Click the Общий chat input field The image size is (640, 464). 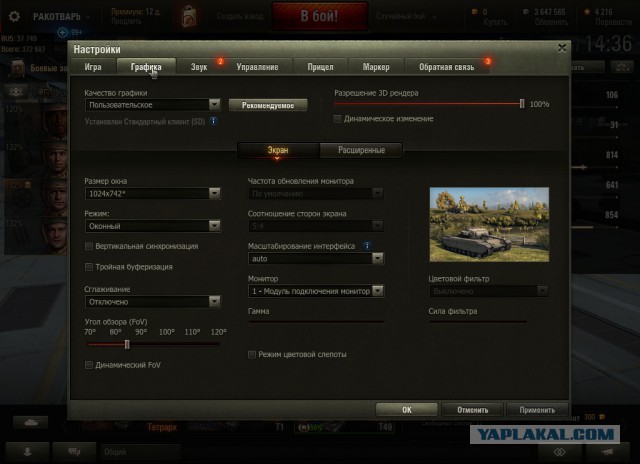(x=140, y=452)
